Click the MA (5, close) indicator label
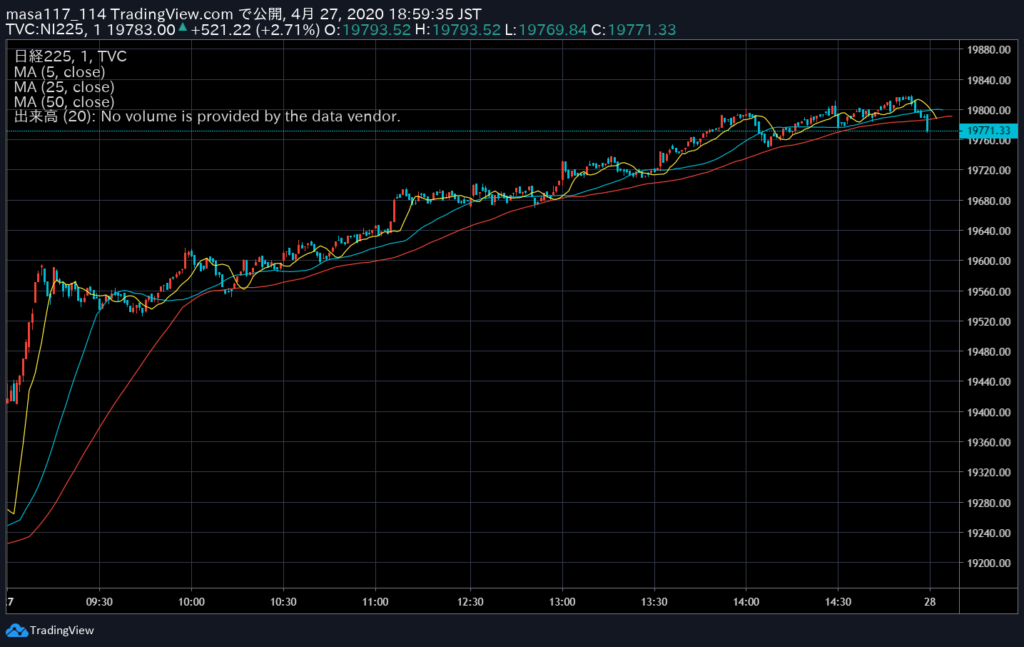The height and width of the screenshot is (647, 1024). tap(59, 72)
